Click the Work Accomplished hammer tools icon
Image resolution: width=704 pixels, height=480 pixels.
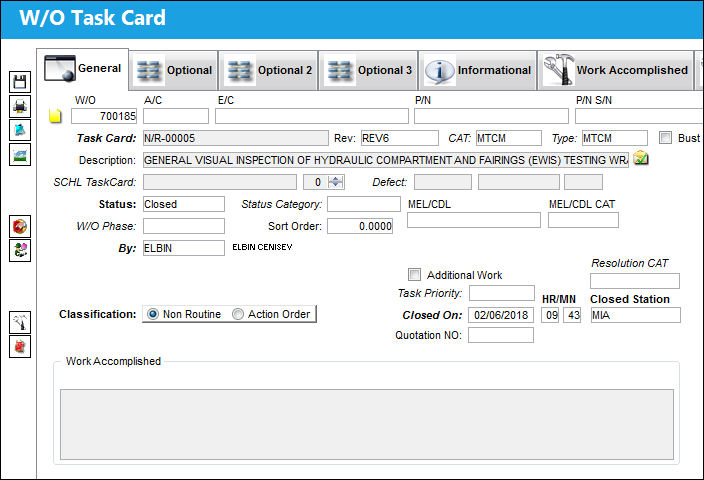coord(558,70)
